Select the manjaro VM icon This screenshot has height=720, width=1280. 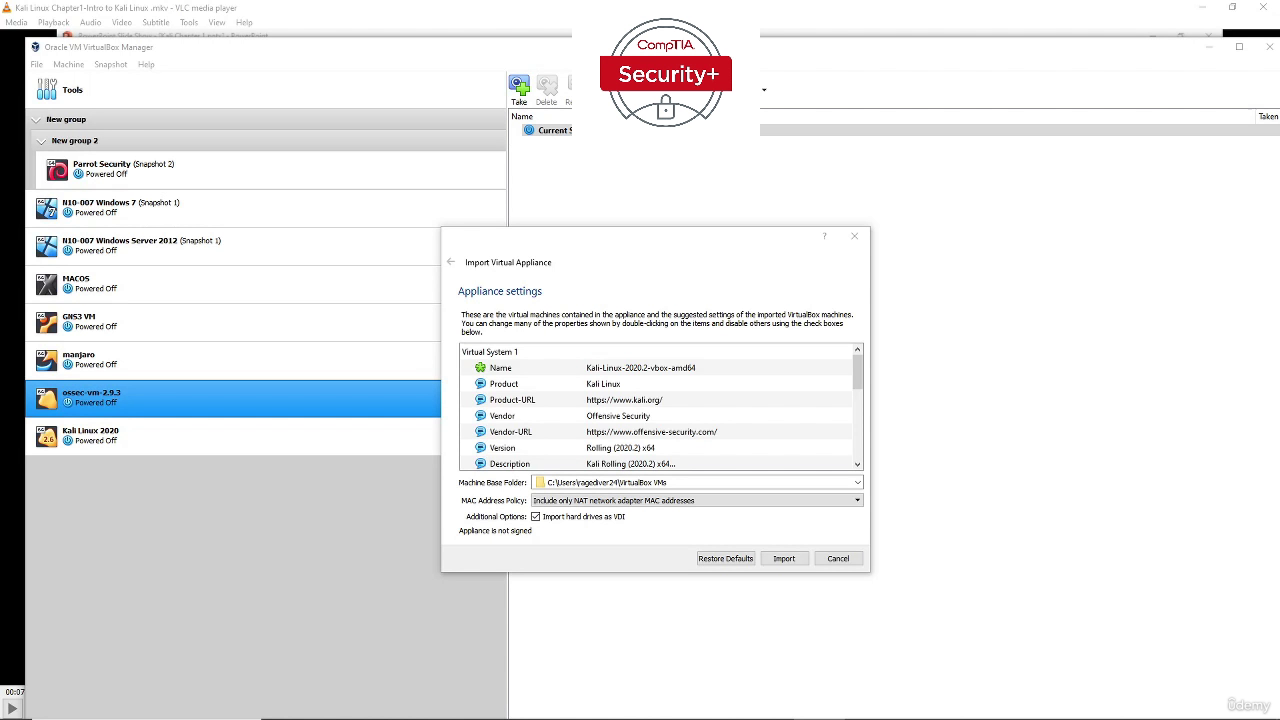coord(47,360)
